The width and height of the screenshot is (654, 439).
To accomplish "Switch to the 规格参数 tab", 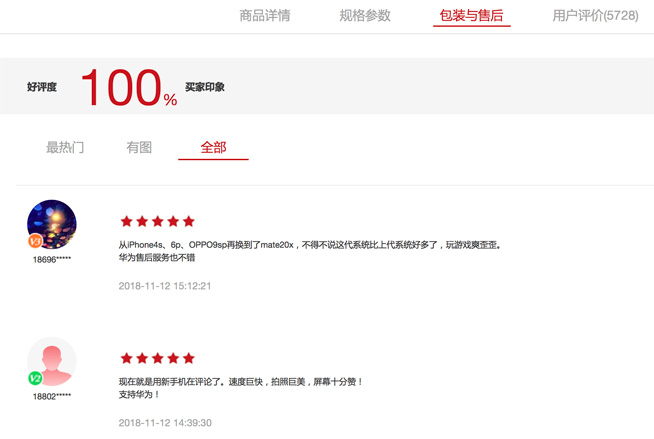I will (365, 16).
